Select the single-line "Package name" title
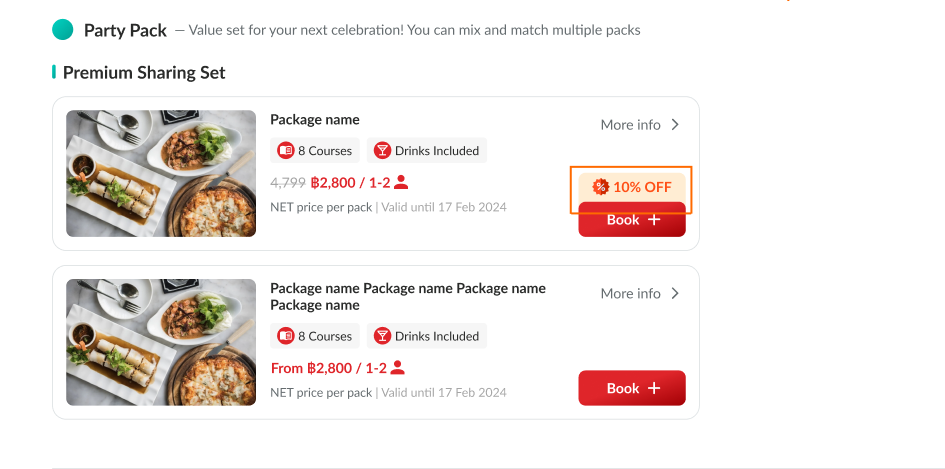The width and height of the screenshot is (945, 469). point(315,120)
